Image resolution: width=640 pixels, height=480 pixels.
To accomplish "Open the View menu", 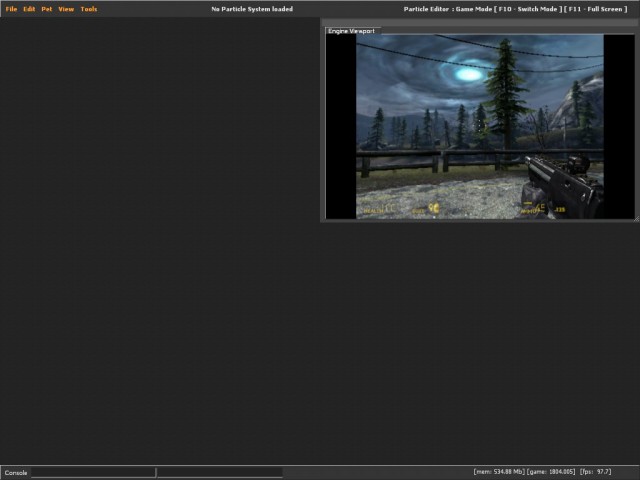I will 66,9.
